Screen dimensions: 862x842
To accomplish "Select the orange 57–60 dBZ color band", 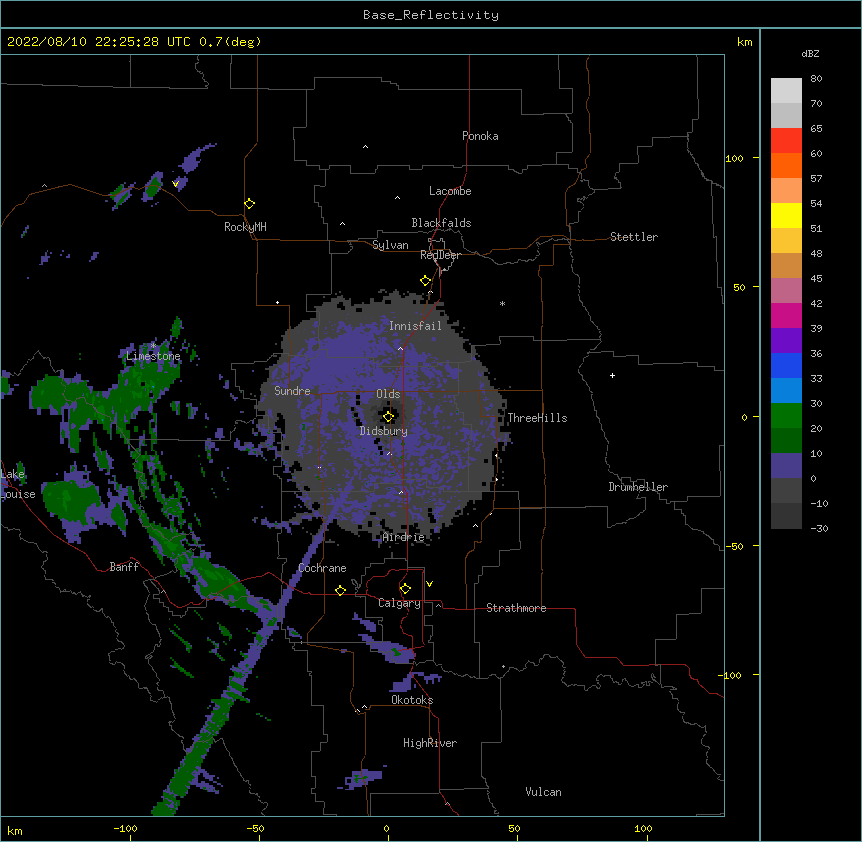I will click(x=786, y=165).
